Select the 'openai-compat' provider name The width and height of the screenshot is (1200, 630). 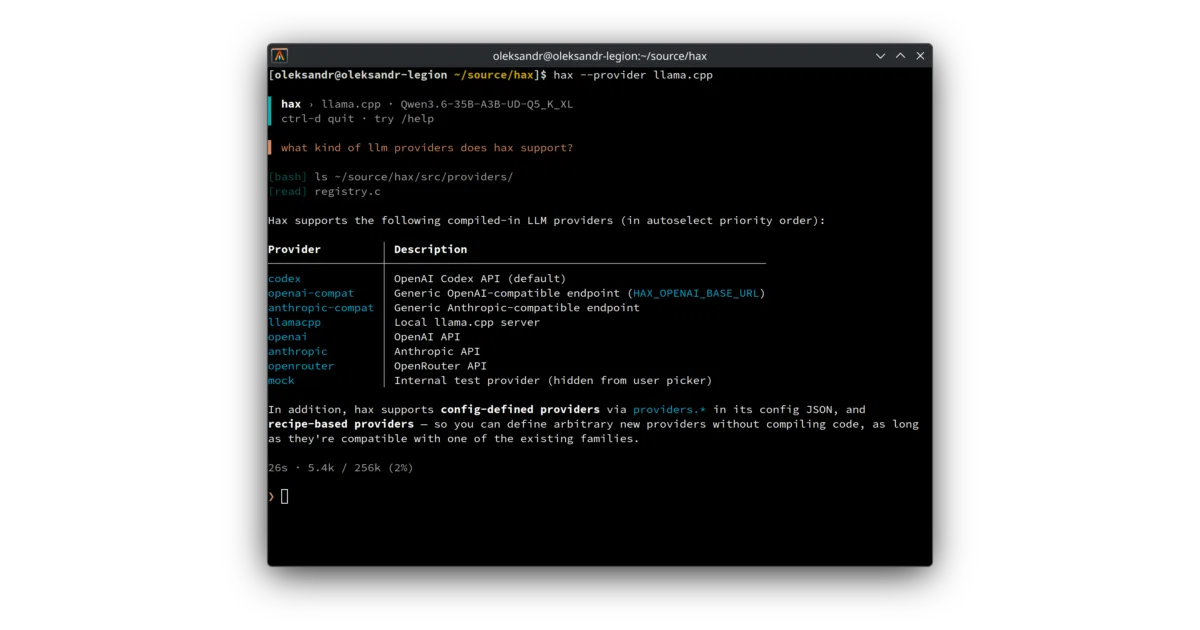pos(311,293)
